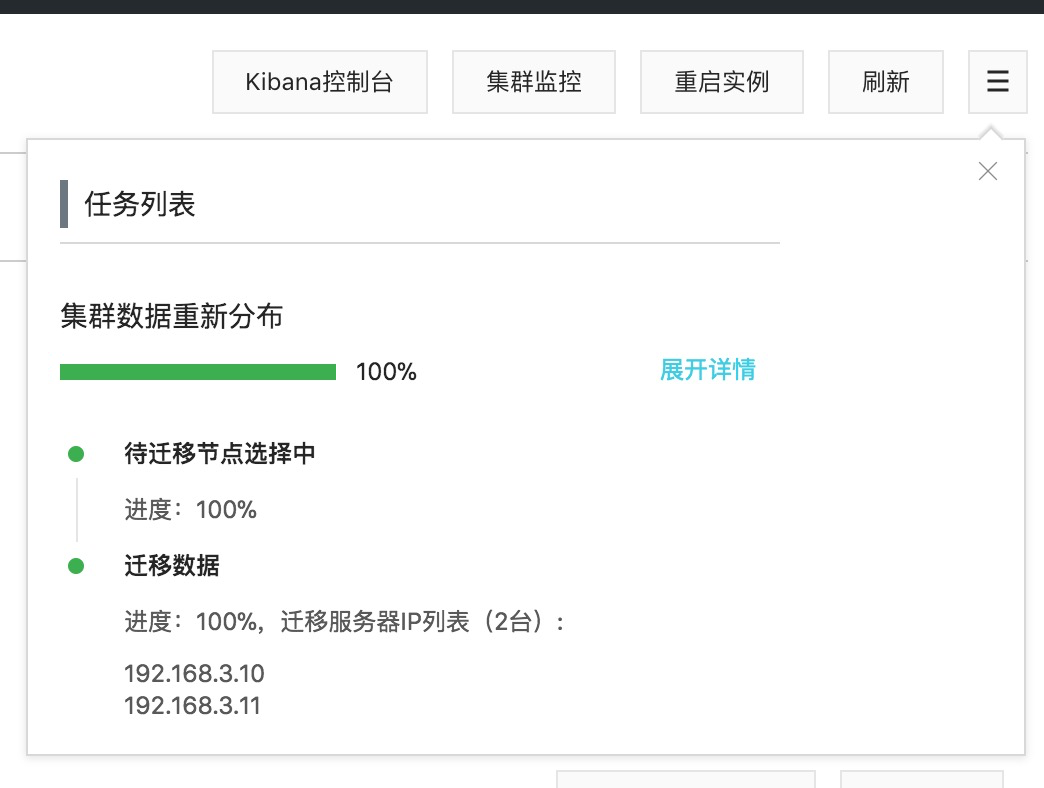Expand details via 展开详情 link
The width and height of the screenshot is (1044, 788).
pos(707,370)
